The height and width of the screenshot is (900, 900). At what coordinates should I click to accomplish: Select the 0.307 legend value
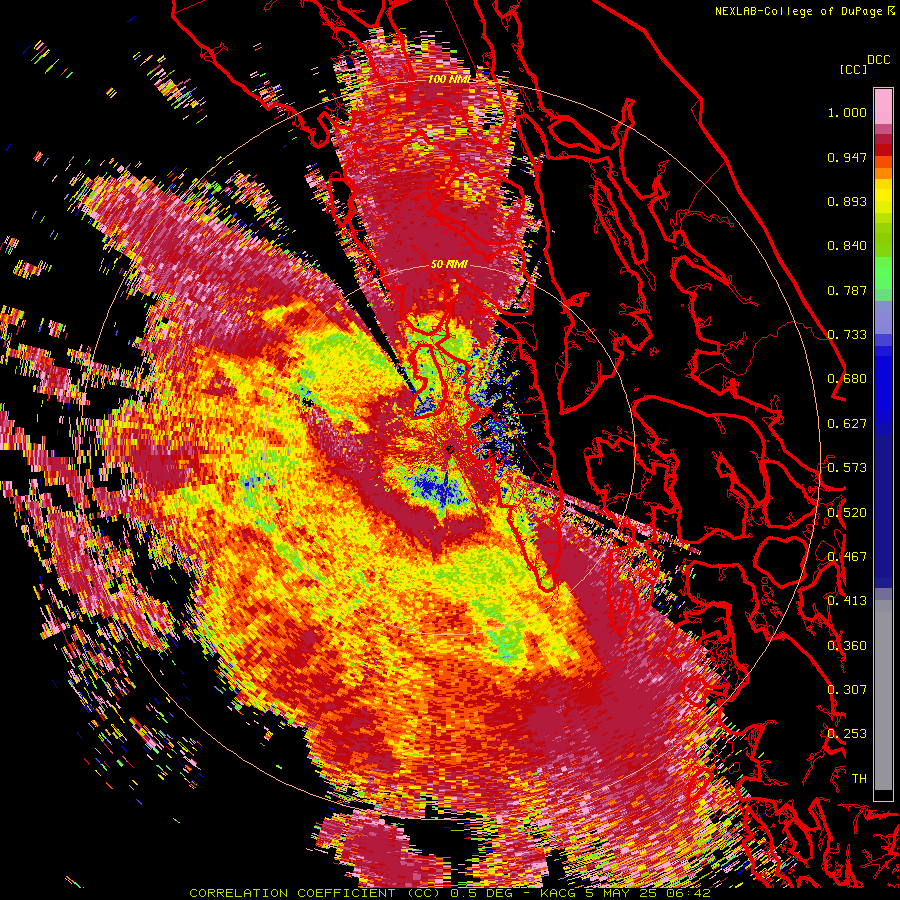tap(847, 690)
